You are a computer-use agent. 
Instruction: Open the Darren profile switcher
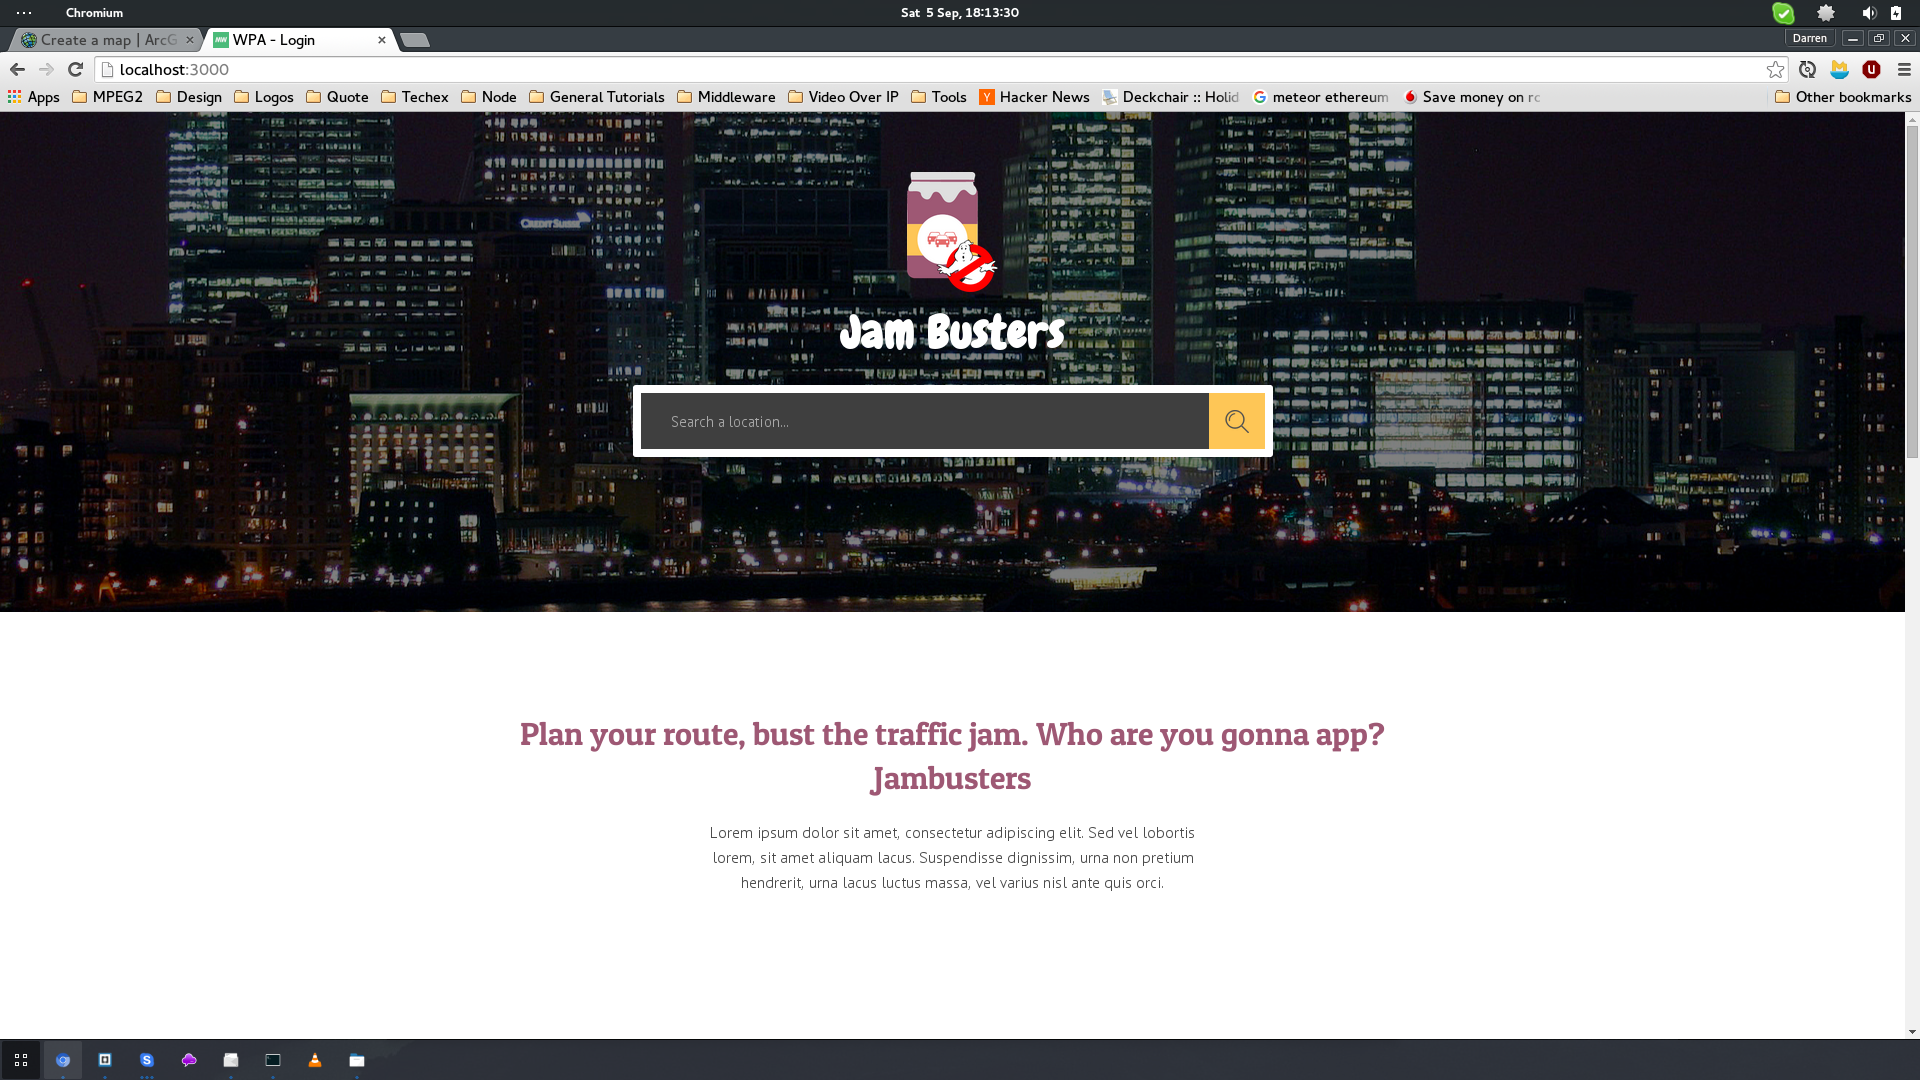pyautogui.click(x=1809, y=38)
